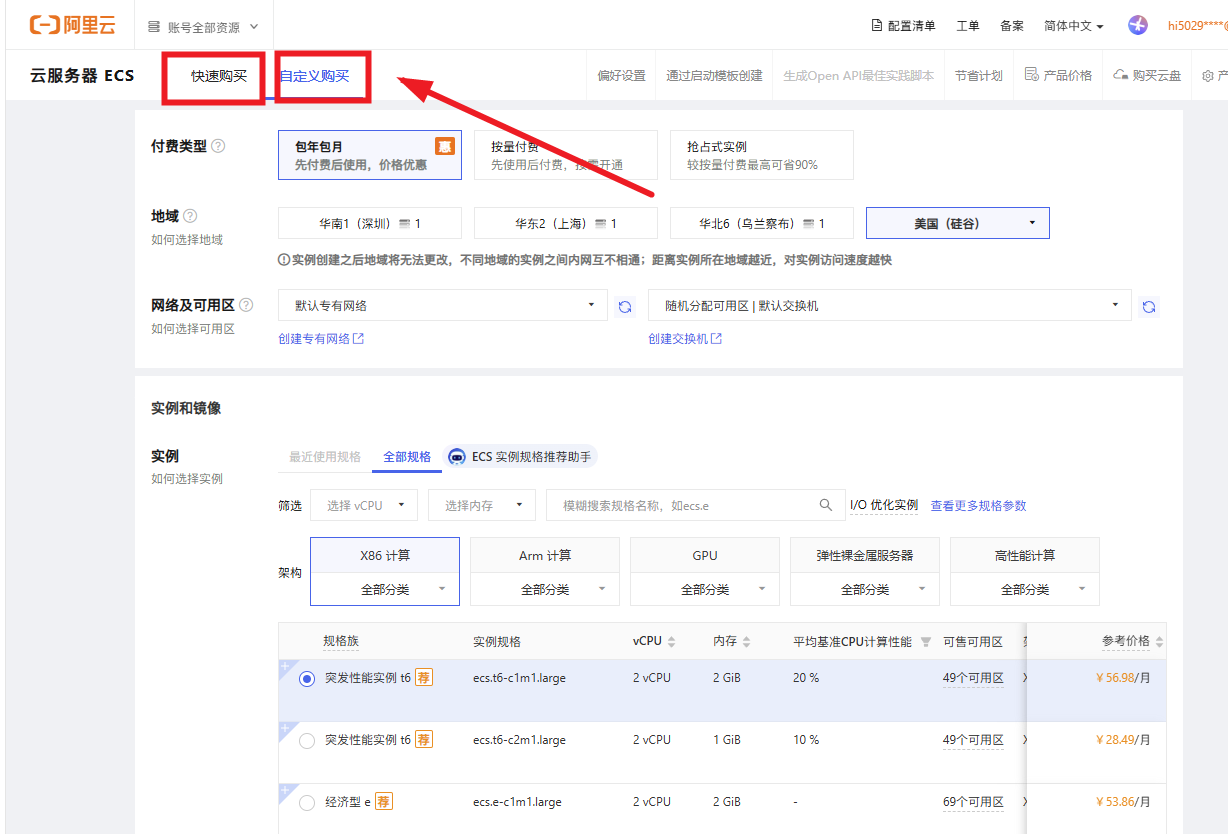Click the user avatar icon in header
The image size is (1228, 834).
tap(1137, 26)
